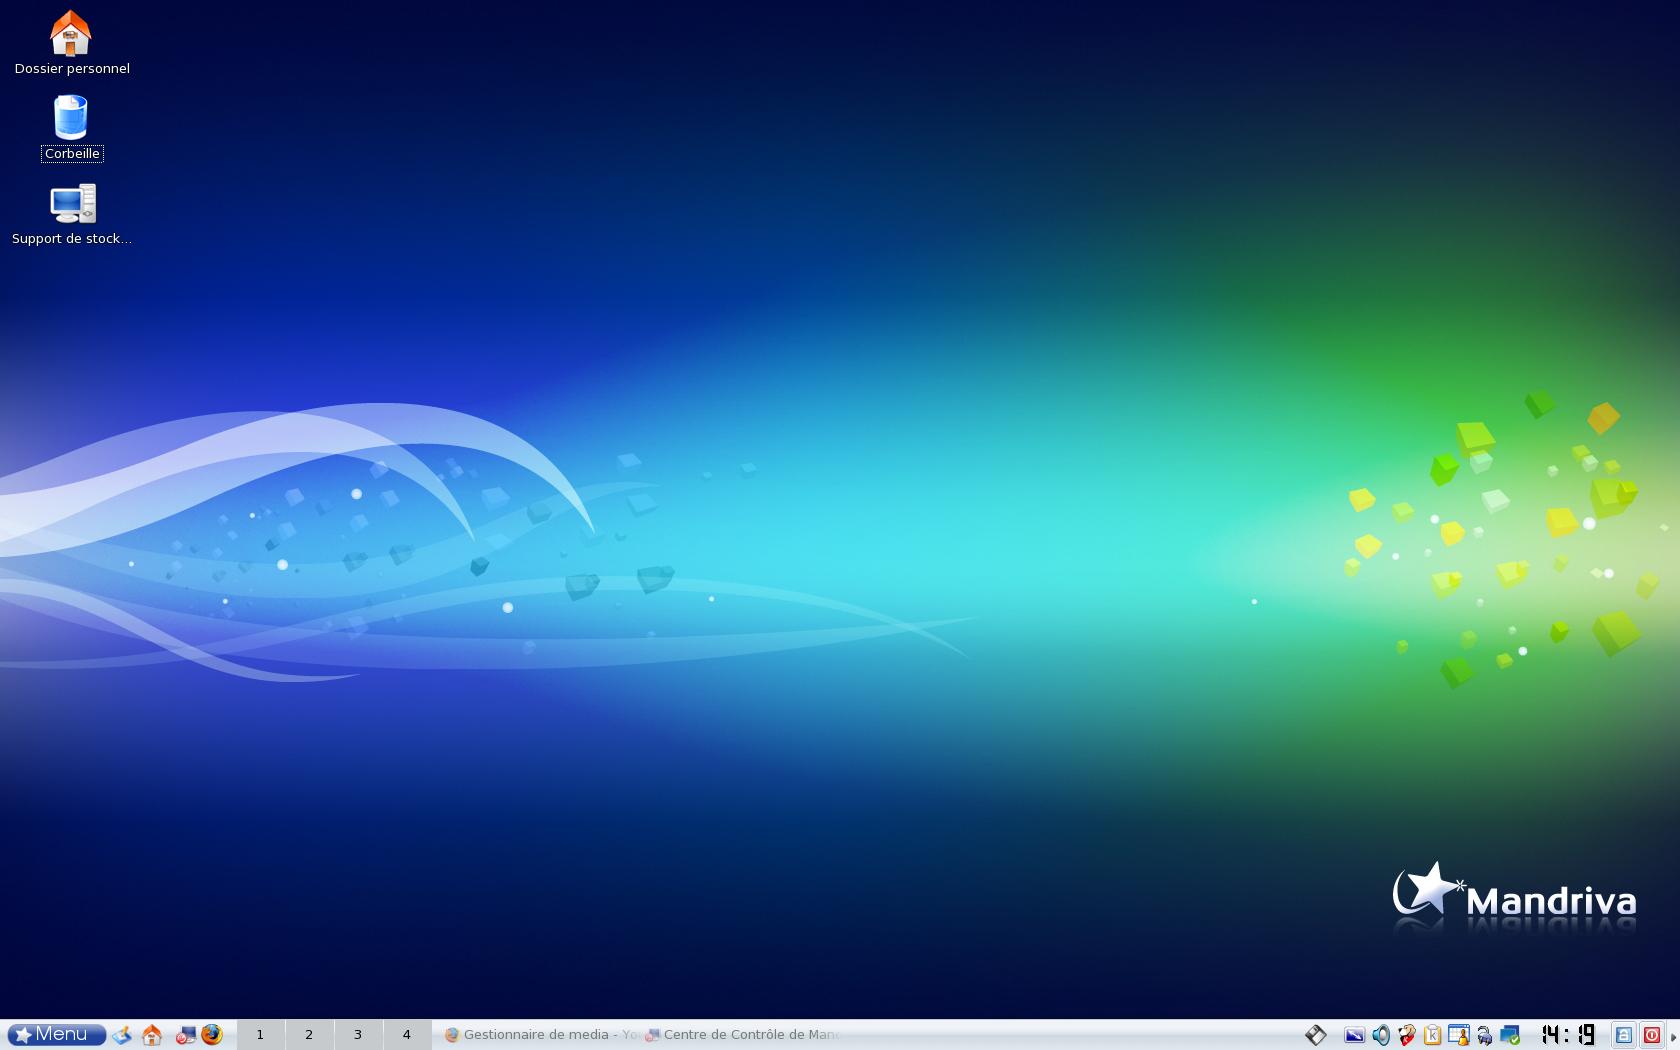The height and width of the screenshot is (1050, 1680).
Task: Restore the Centre de Contrôle window
Action: click(745, 1035)
